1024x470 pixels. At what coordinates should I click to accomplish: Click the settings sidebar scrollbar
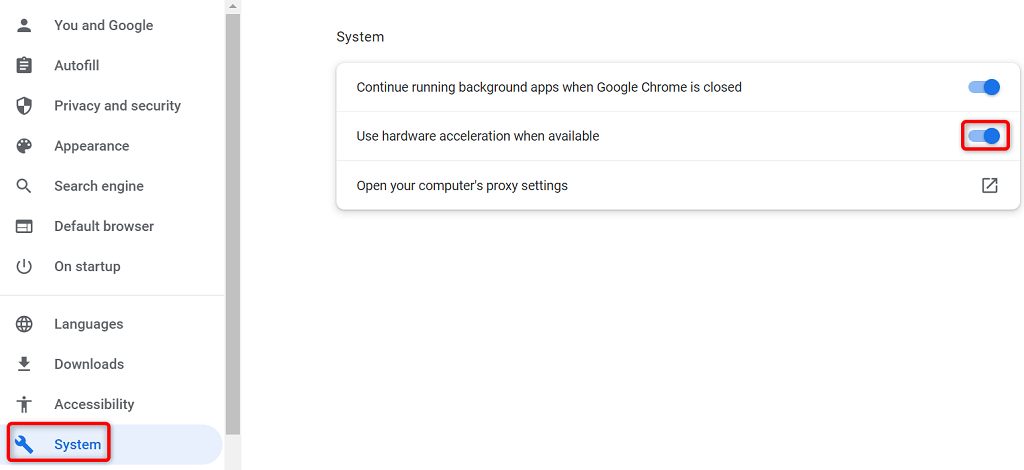pos(233,220)
